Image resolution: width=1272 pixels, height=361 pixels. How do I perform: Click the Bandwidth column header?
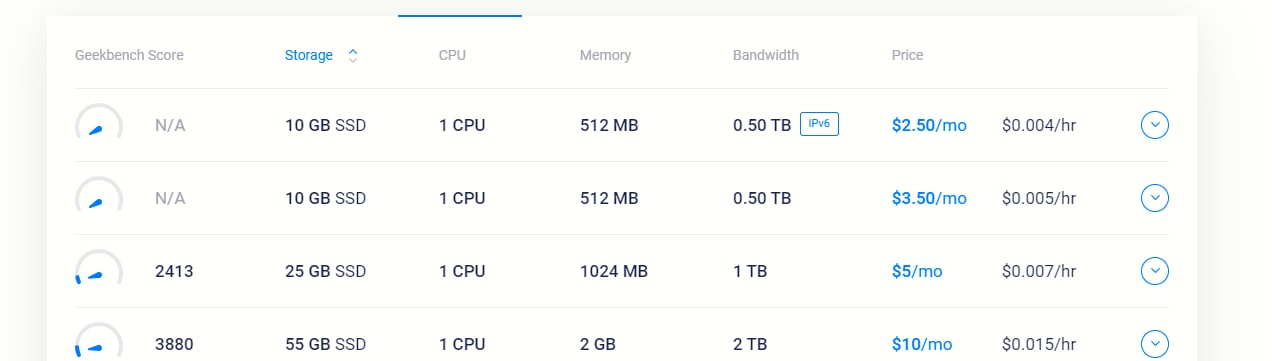tap(766, 56)
